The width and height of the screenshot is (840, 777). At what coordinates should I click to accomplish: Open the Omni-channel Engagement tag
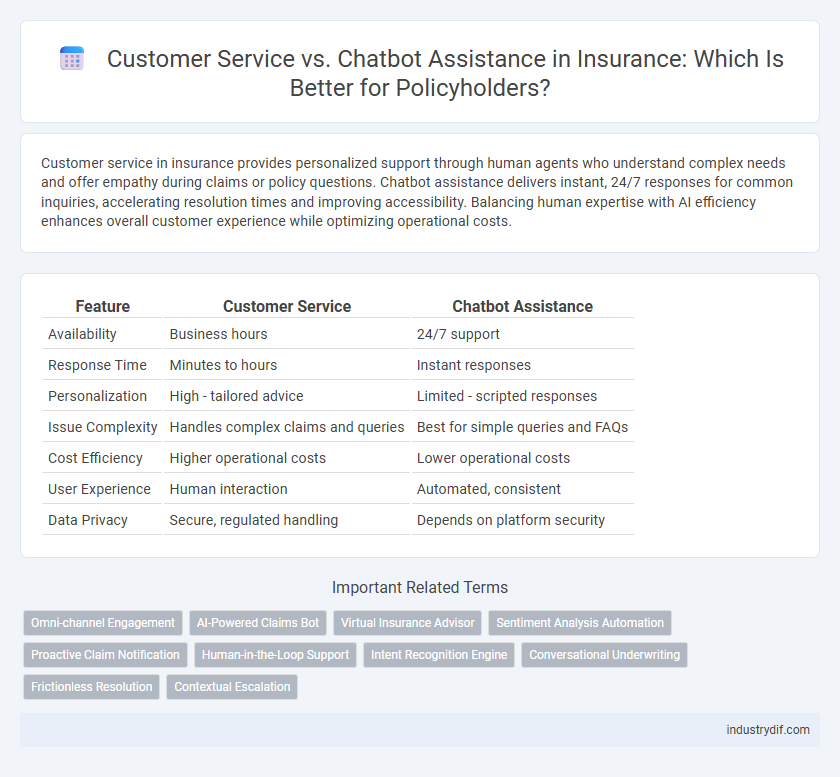click(x=103, y=623)
